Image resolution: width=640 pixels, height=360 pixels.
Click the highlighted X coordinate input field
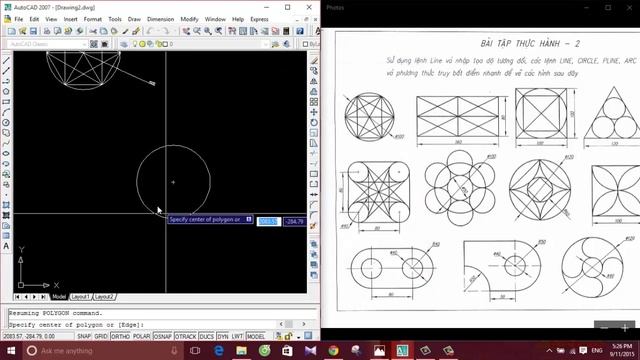268,222
